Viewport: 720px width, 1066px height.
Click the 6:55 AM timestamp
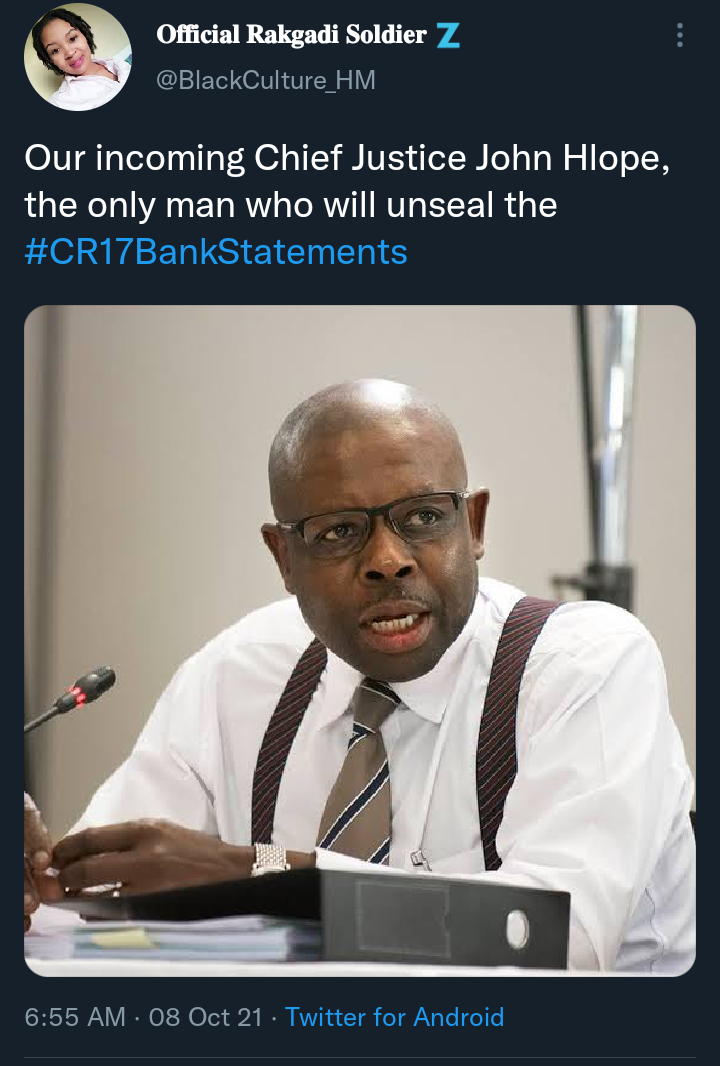75,1017
